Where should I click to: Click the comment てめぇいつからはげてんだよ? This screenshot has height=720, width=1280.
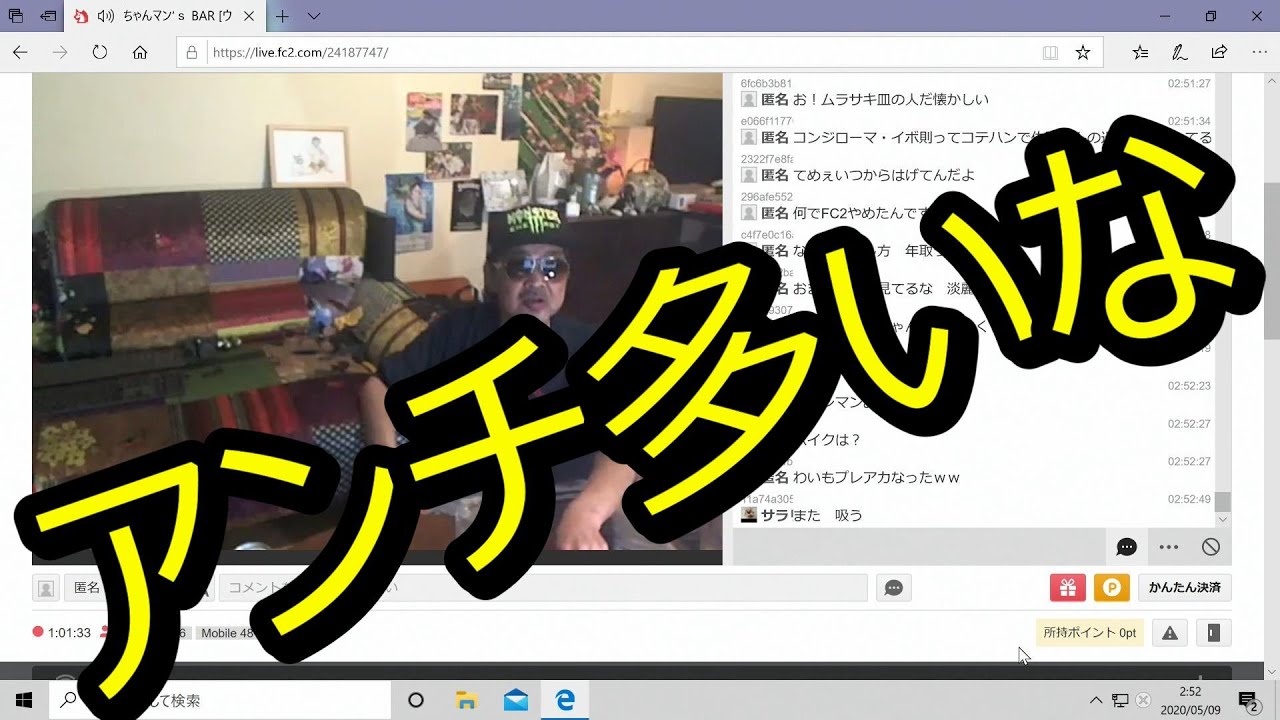(x=884, y=175)
